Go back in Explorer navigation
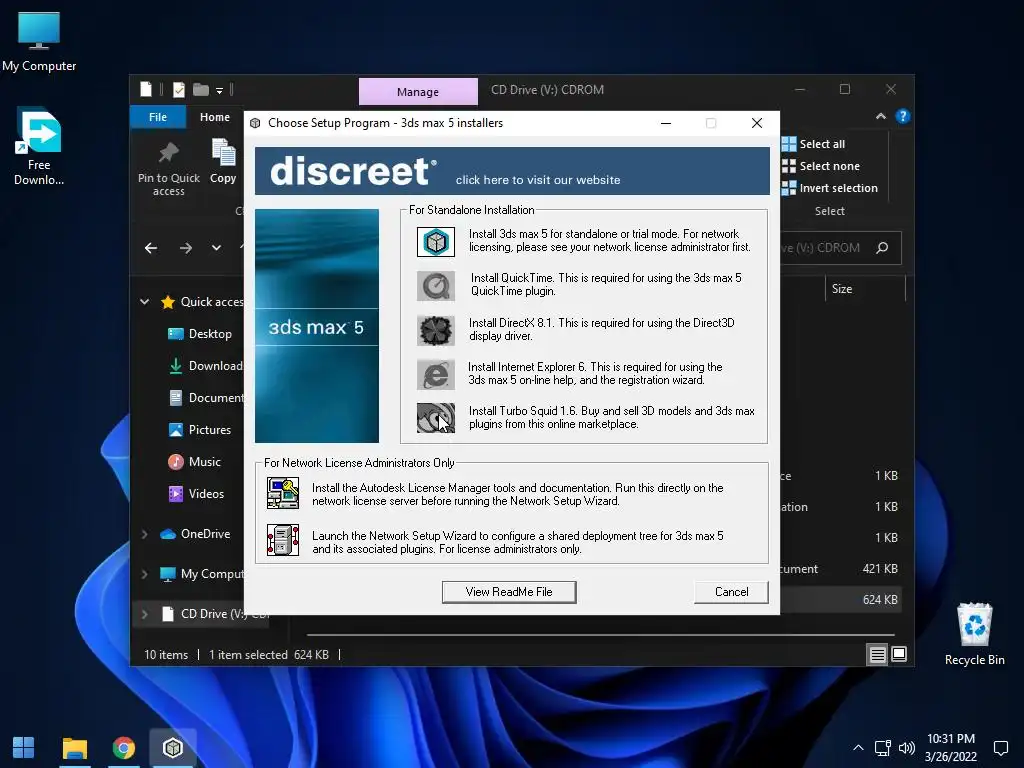 pos(151,248)
